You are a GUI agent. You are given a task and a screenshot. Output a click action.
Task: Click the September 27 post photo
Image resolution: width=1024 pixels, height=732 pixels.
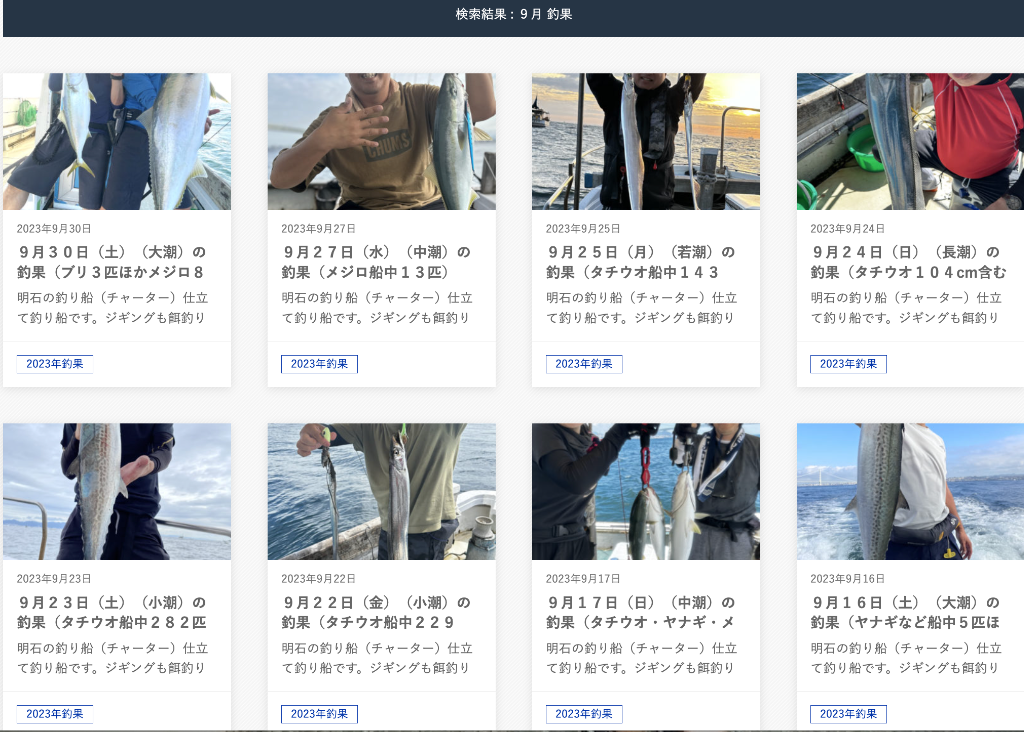pos(381,141)
